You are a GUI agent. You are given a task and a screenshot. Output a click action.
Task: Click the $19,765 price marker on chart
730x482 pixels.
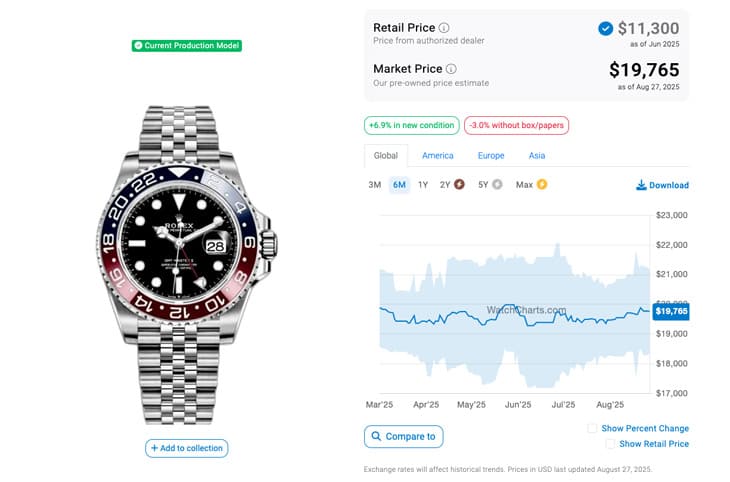click(x=671, y=311)
